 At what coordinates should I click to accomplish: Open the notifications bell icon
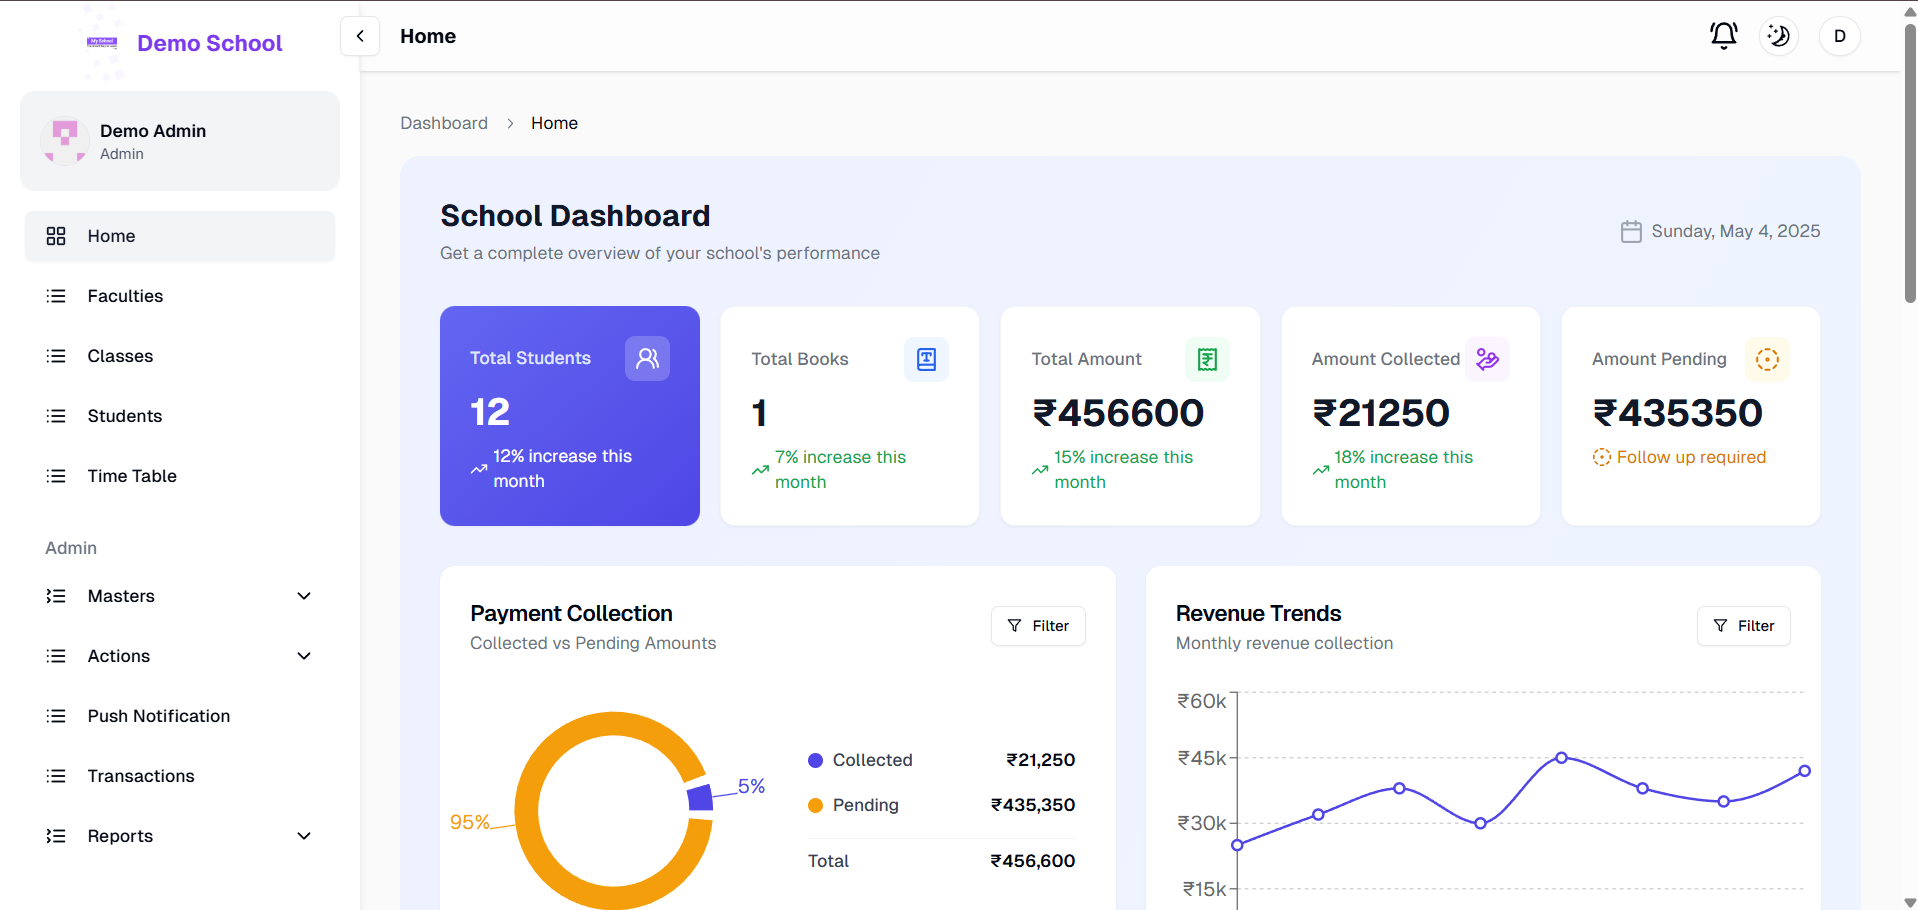(x=1723, y=36)
